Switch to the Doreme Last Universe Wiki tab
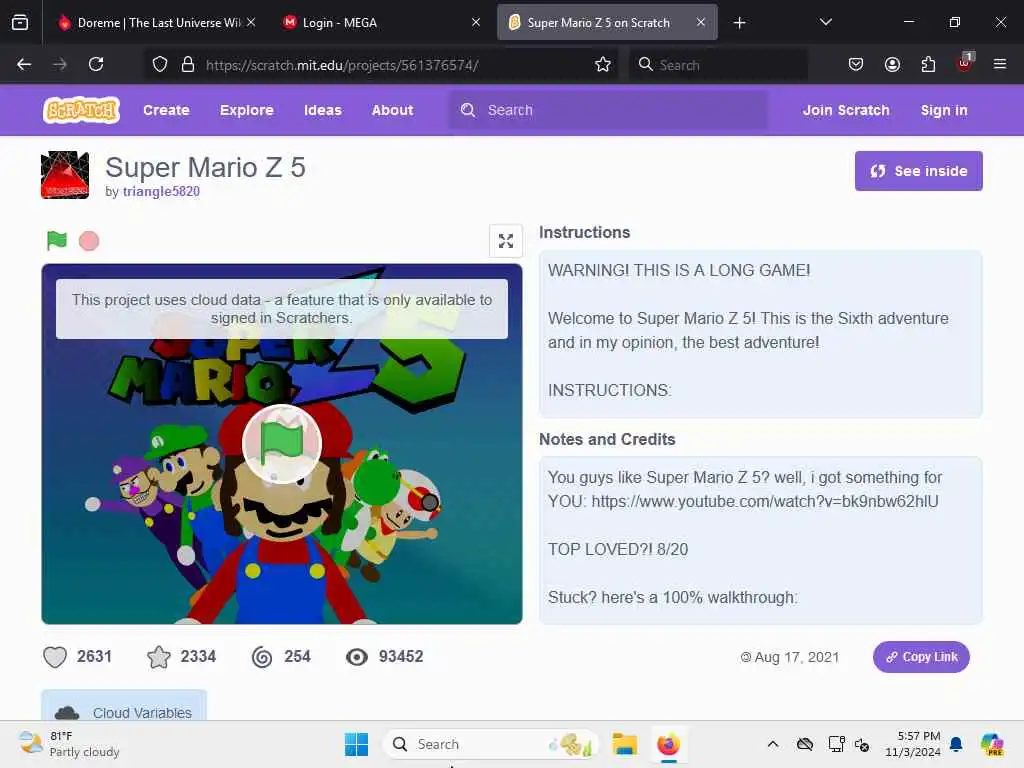The image size is (1024, 768). pos(155,23)
